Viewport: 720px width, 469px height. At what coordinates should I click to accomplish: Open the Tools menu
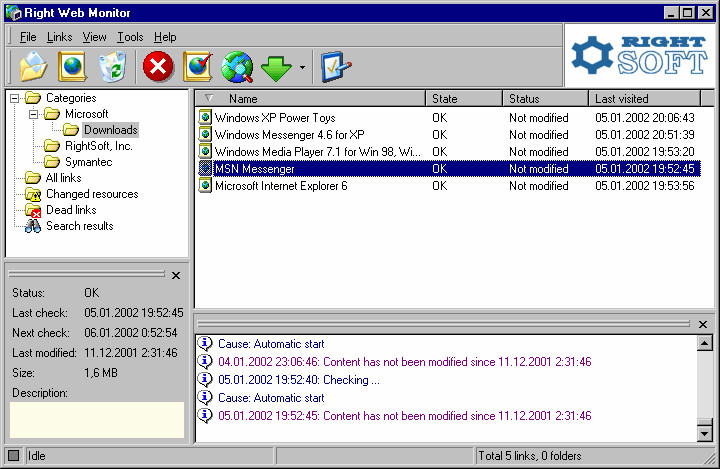point(130,37)
